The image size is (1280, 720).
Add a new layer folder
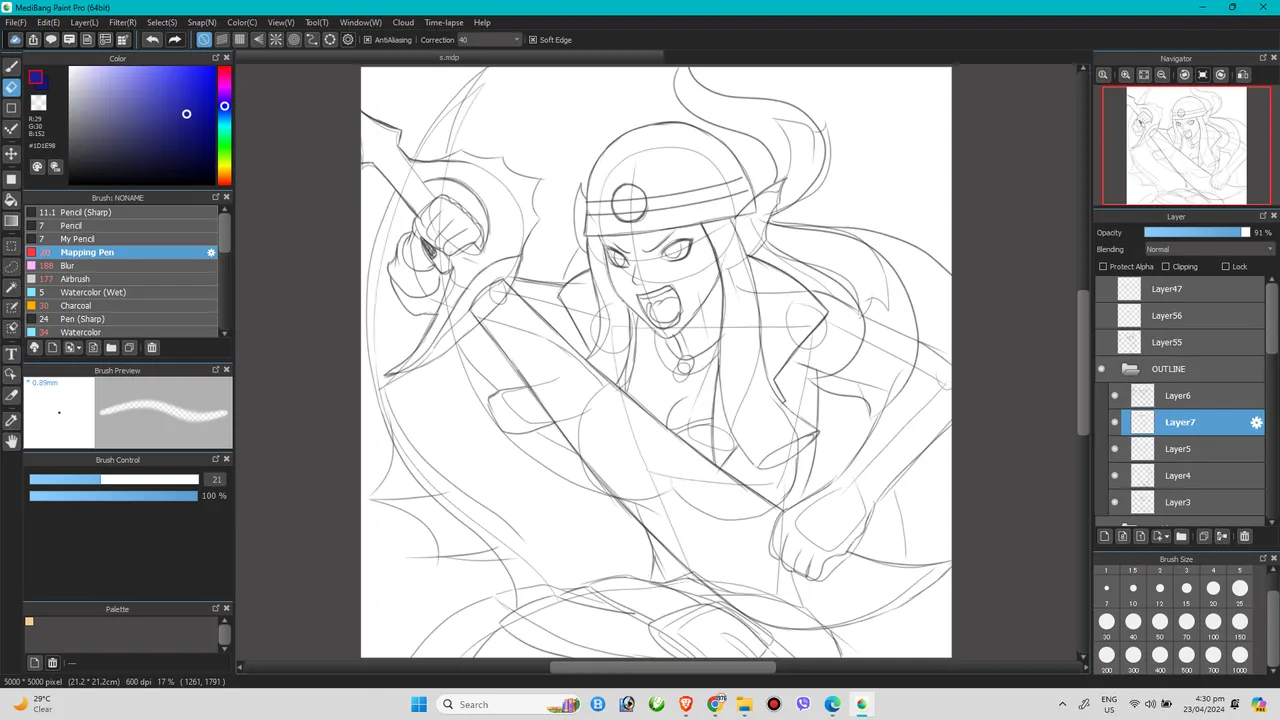pyautogui.click(x=1181, y=537)
